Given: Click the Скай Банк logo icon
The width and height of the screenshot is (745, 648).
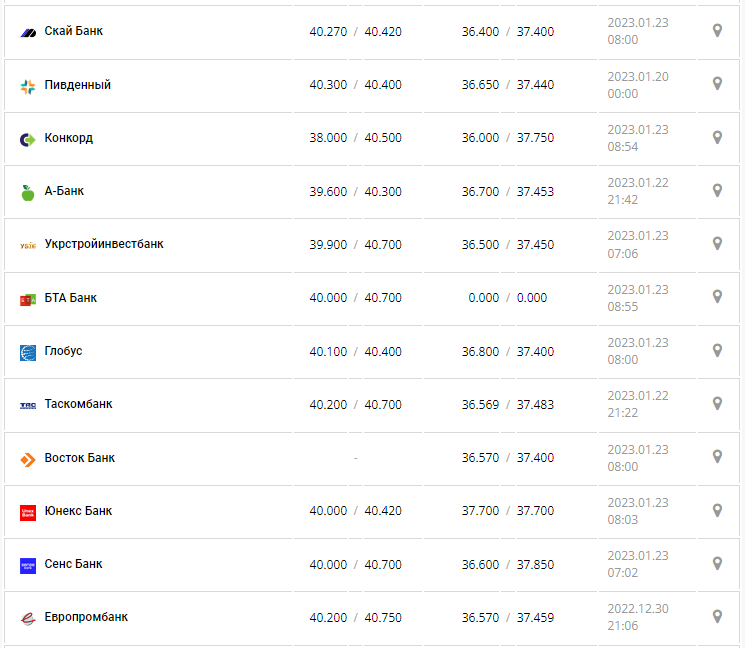Looking at the screenshot, I should (x=28, y=32).
